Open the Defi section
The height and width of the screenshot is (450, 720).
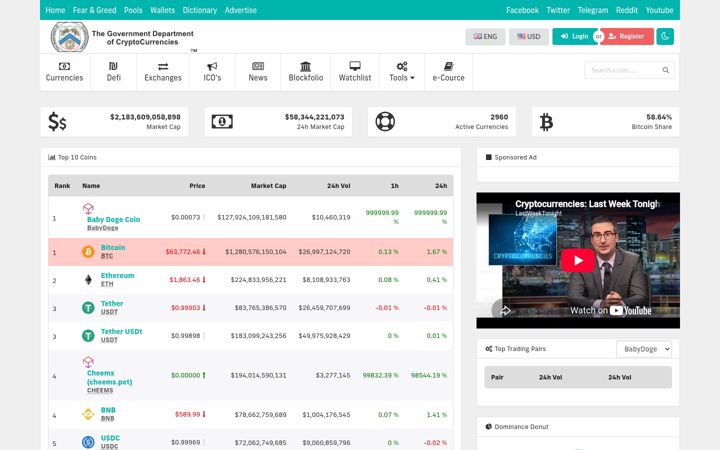(x=113, y=72)
